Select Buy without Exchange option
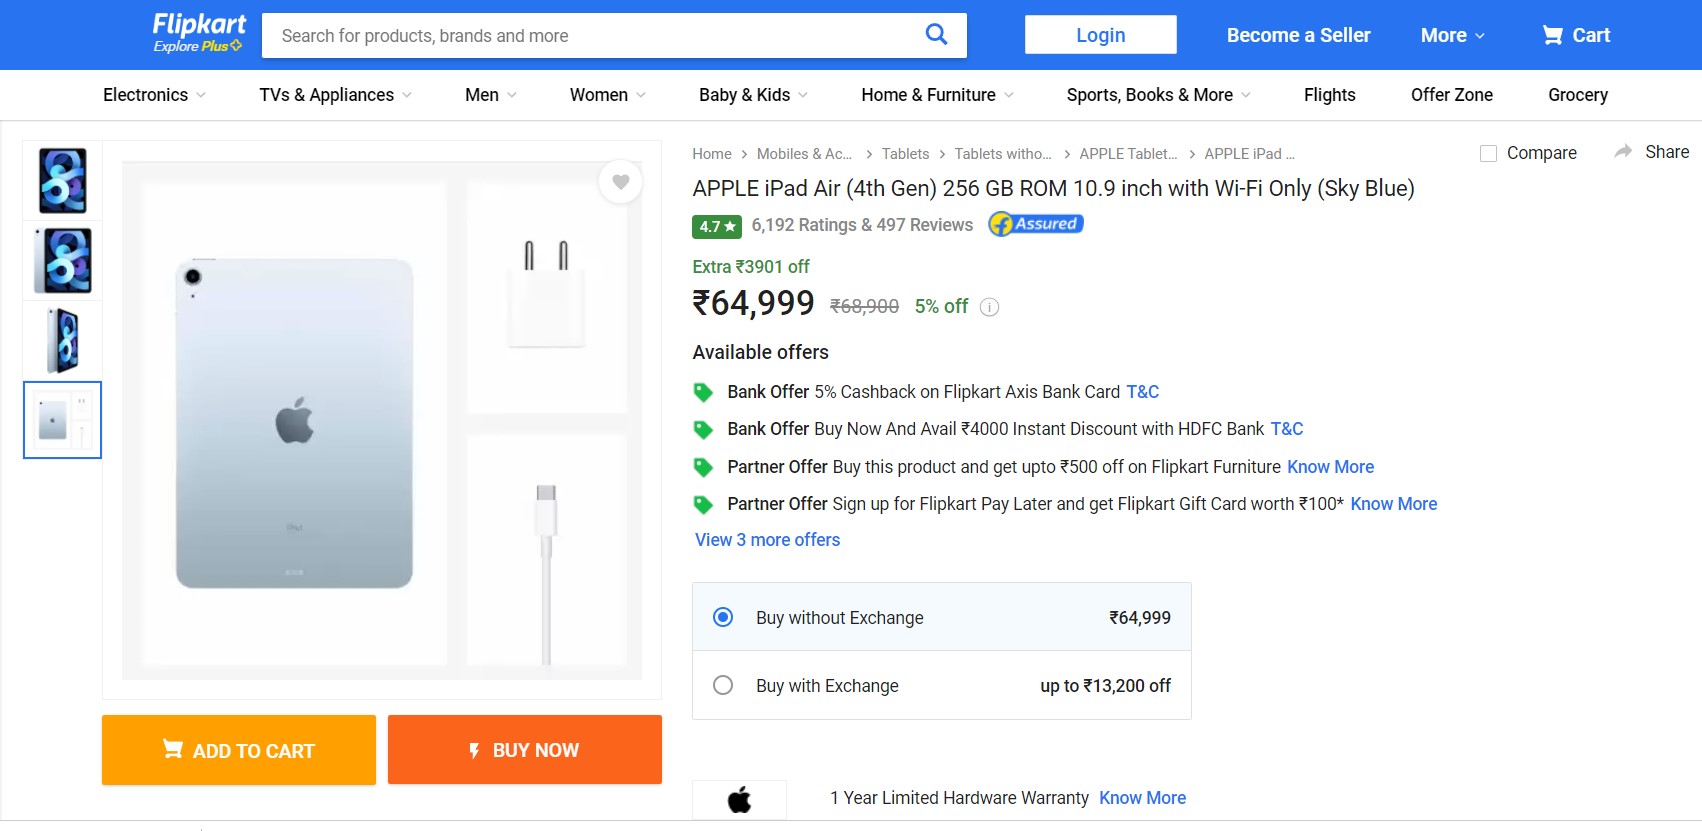The height and width of the screenshot is (831, 1702). (723, 617)
